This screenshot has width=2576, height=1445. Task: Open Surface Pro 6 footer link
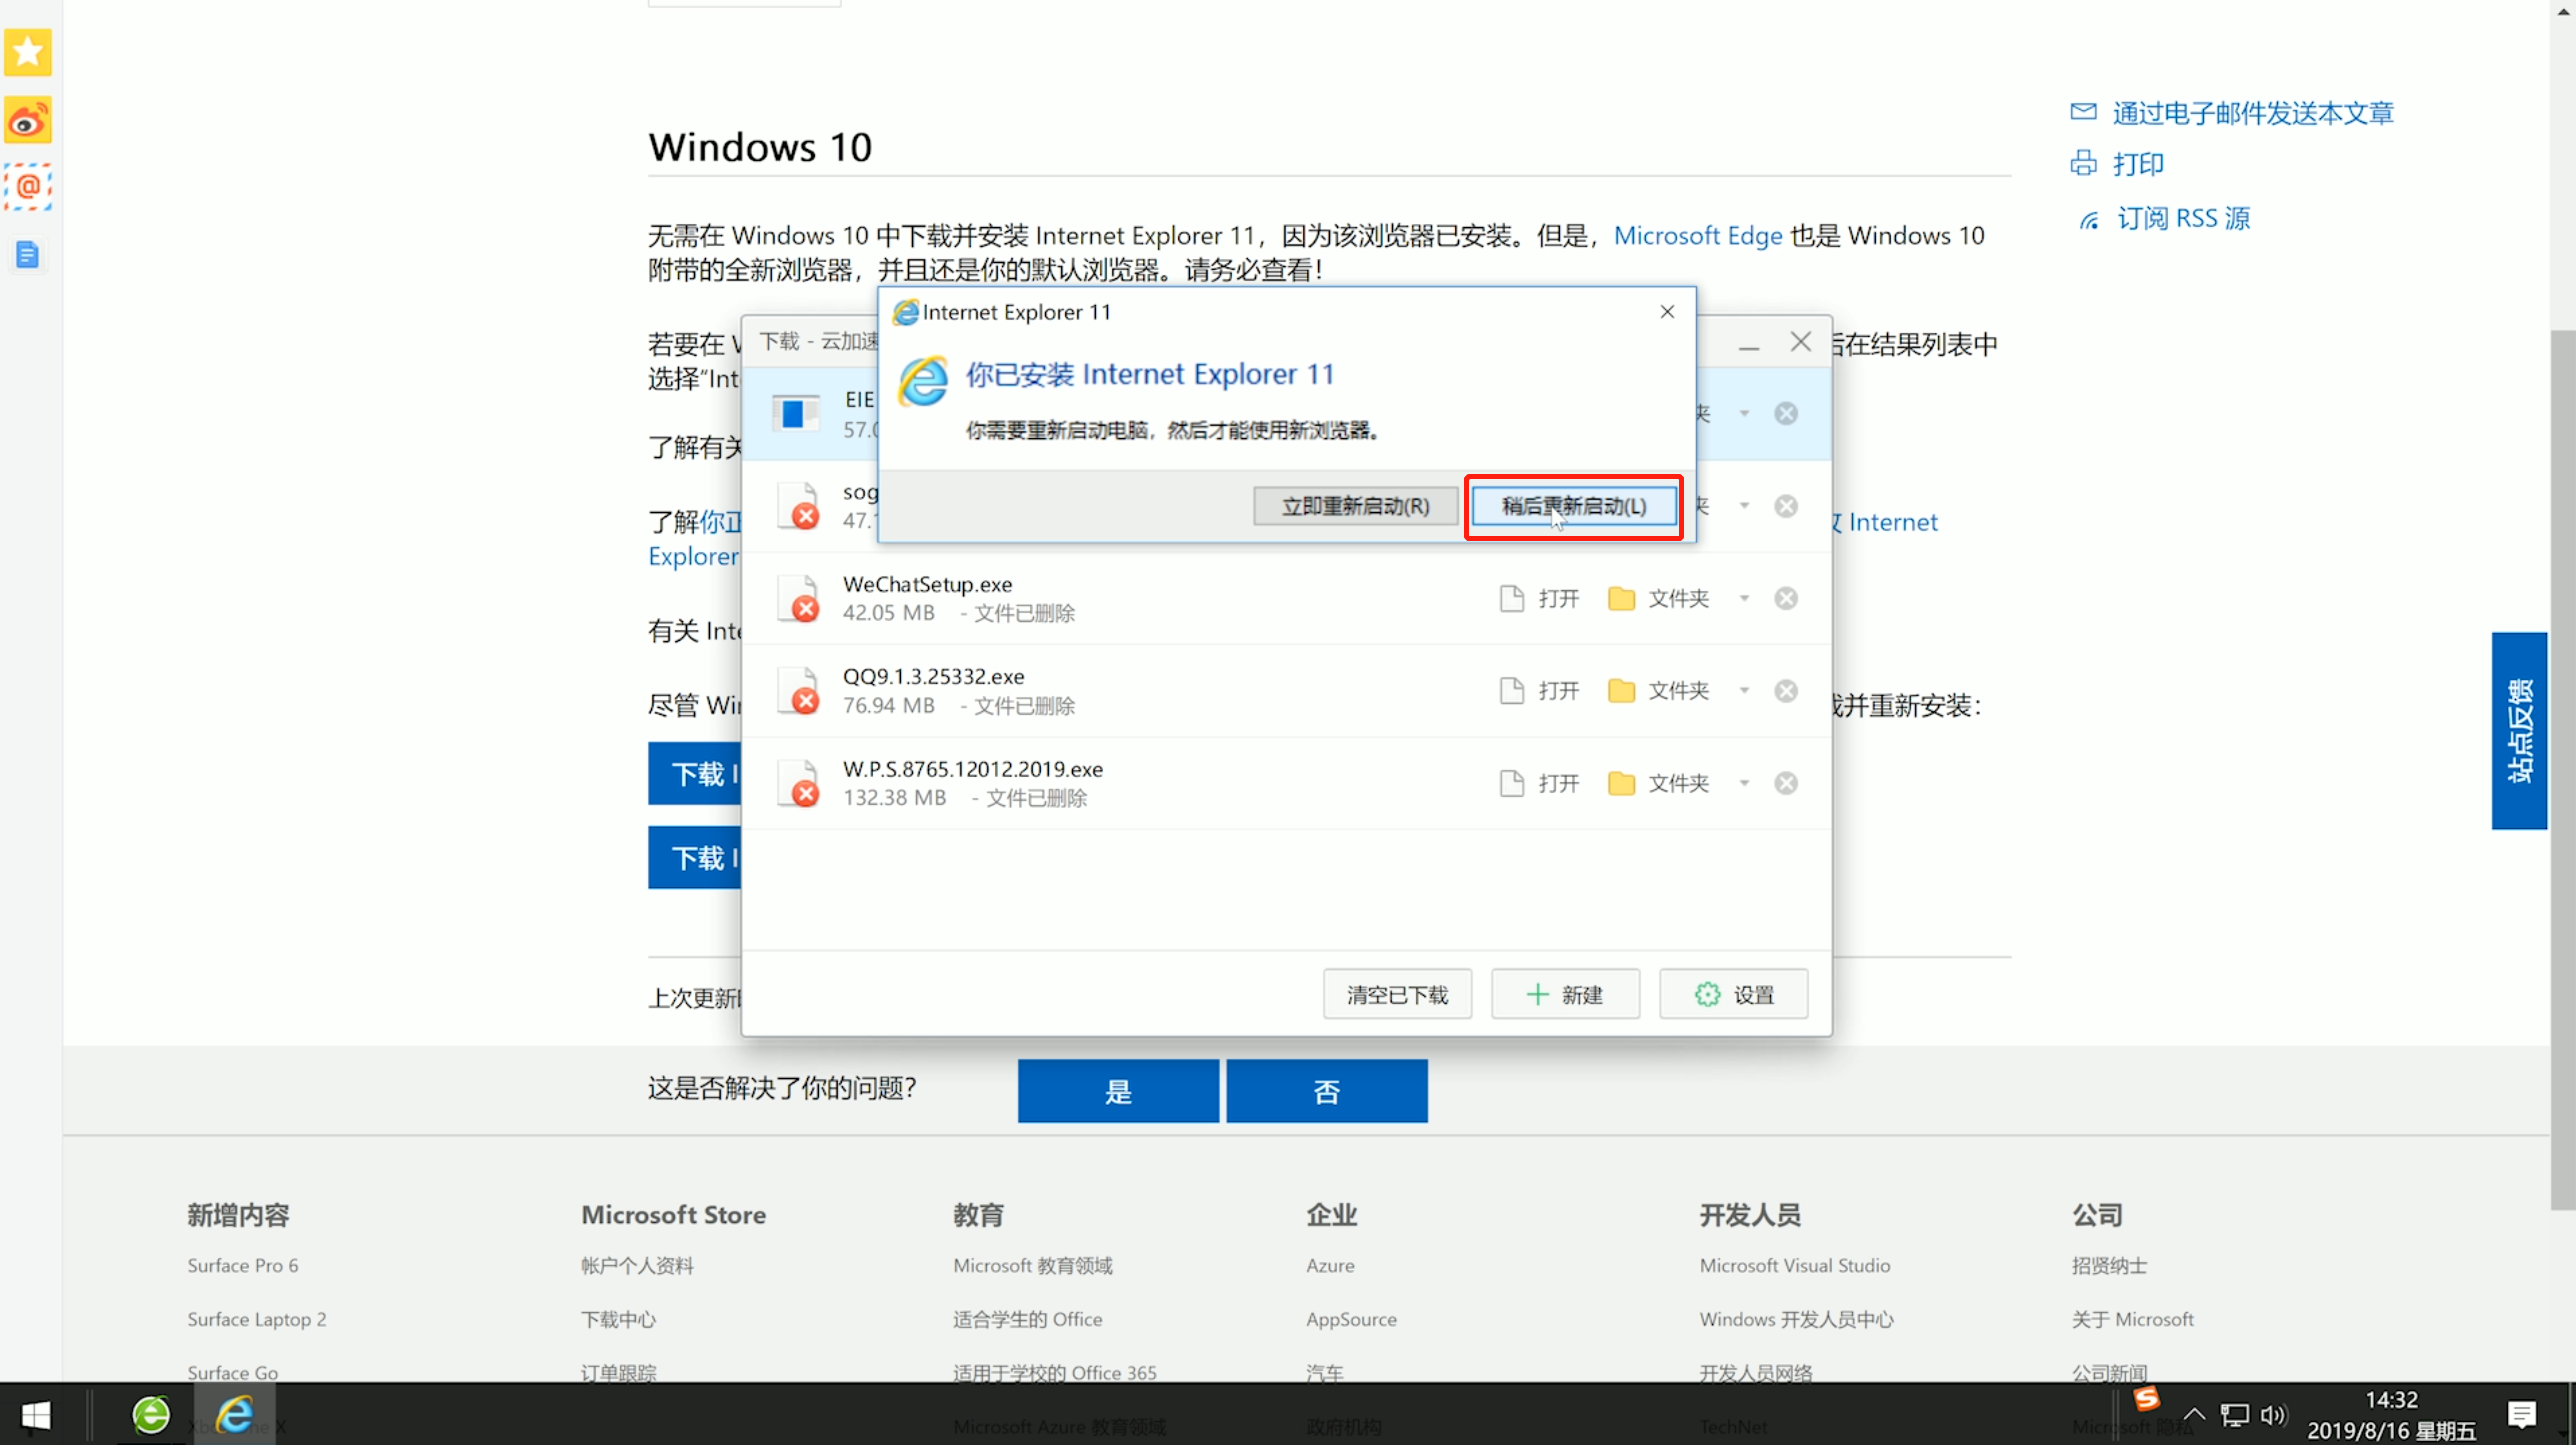[243, 1266]
